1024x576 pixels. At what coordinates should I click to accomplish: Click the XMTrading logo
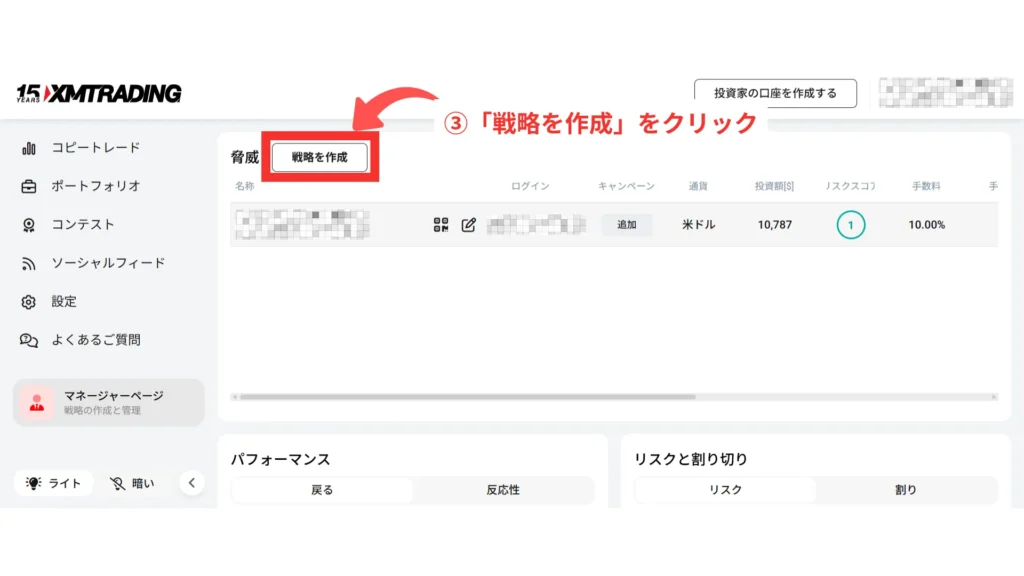click(98, 93)
